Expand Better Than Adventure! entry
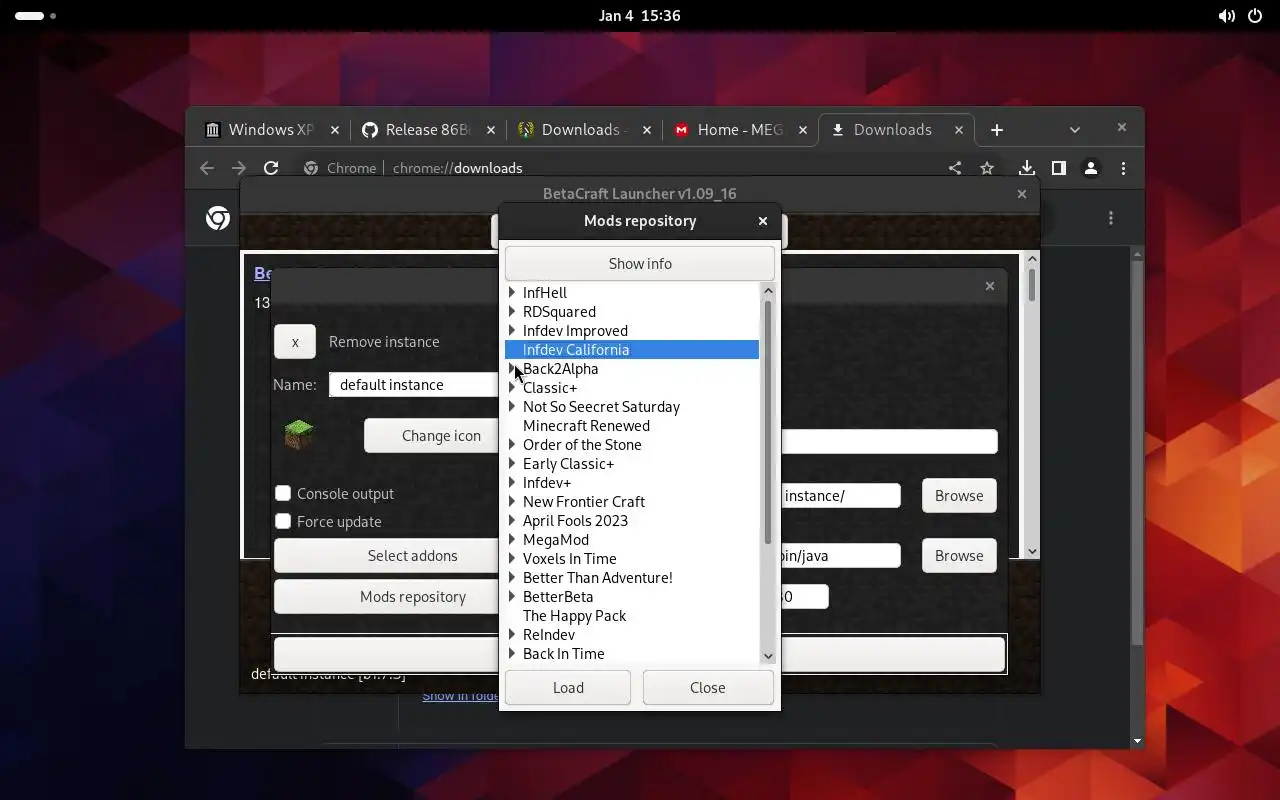 [x=512, y=578]
